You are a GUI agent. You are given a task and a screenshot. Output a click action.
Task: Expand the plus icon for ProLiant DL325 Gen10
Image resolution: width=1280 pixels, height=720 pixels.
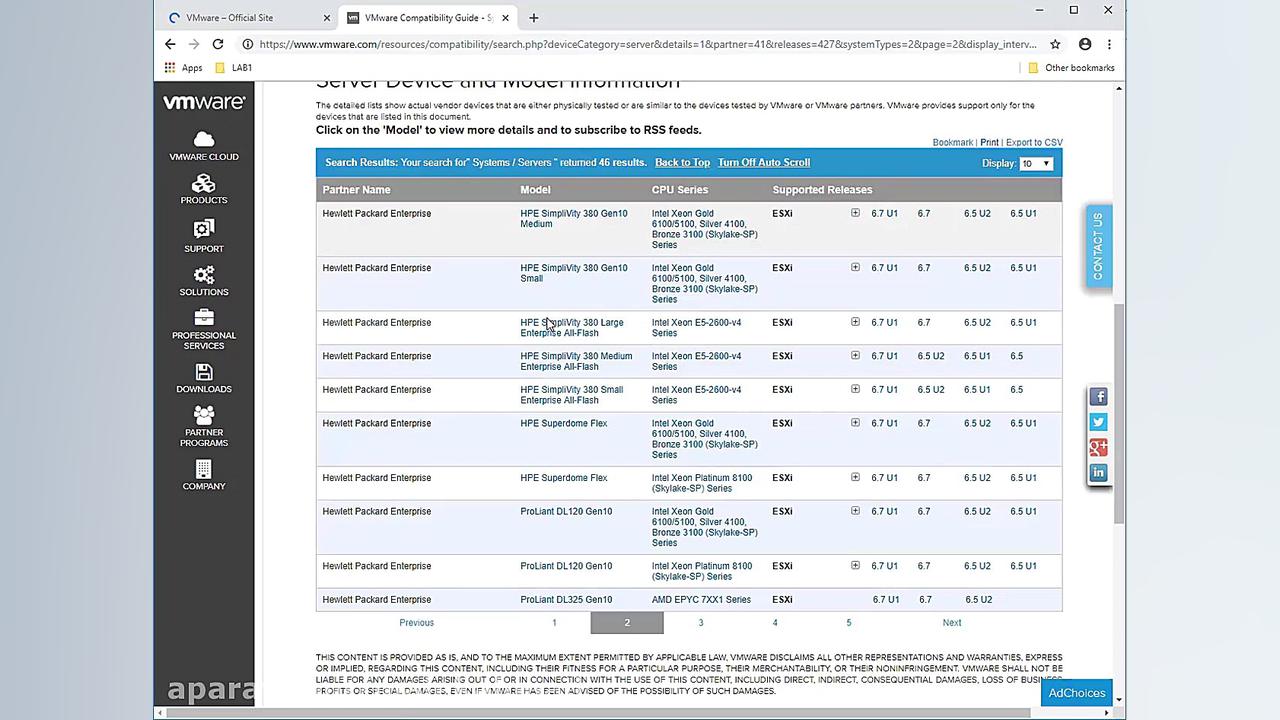pos(855,599)
